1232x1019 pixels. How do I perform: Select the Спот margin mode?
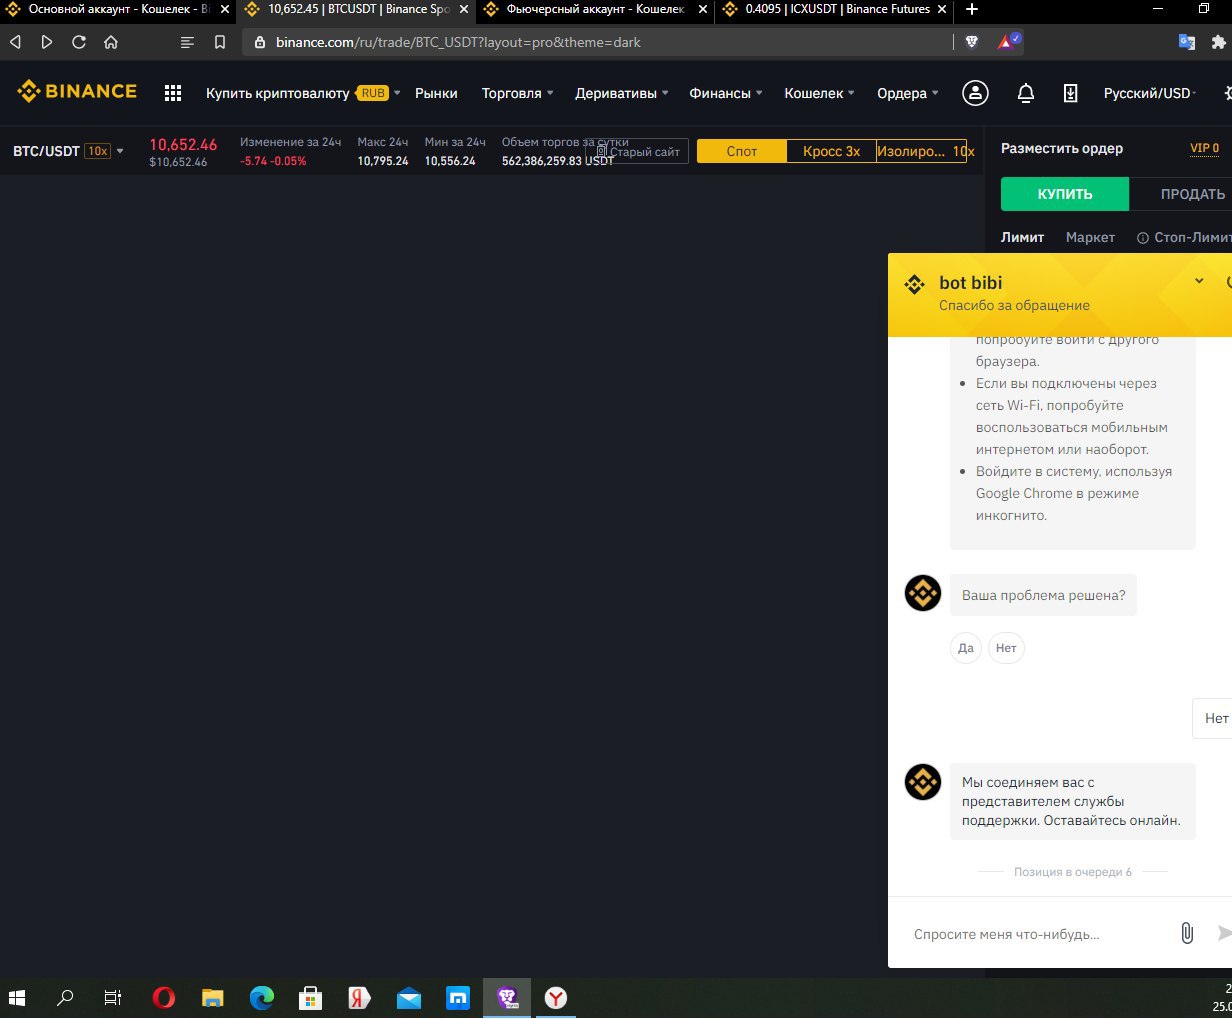[742, 151]
